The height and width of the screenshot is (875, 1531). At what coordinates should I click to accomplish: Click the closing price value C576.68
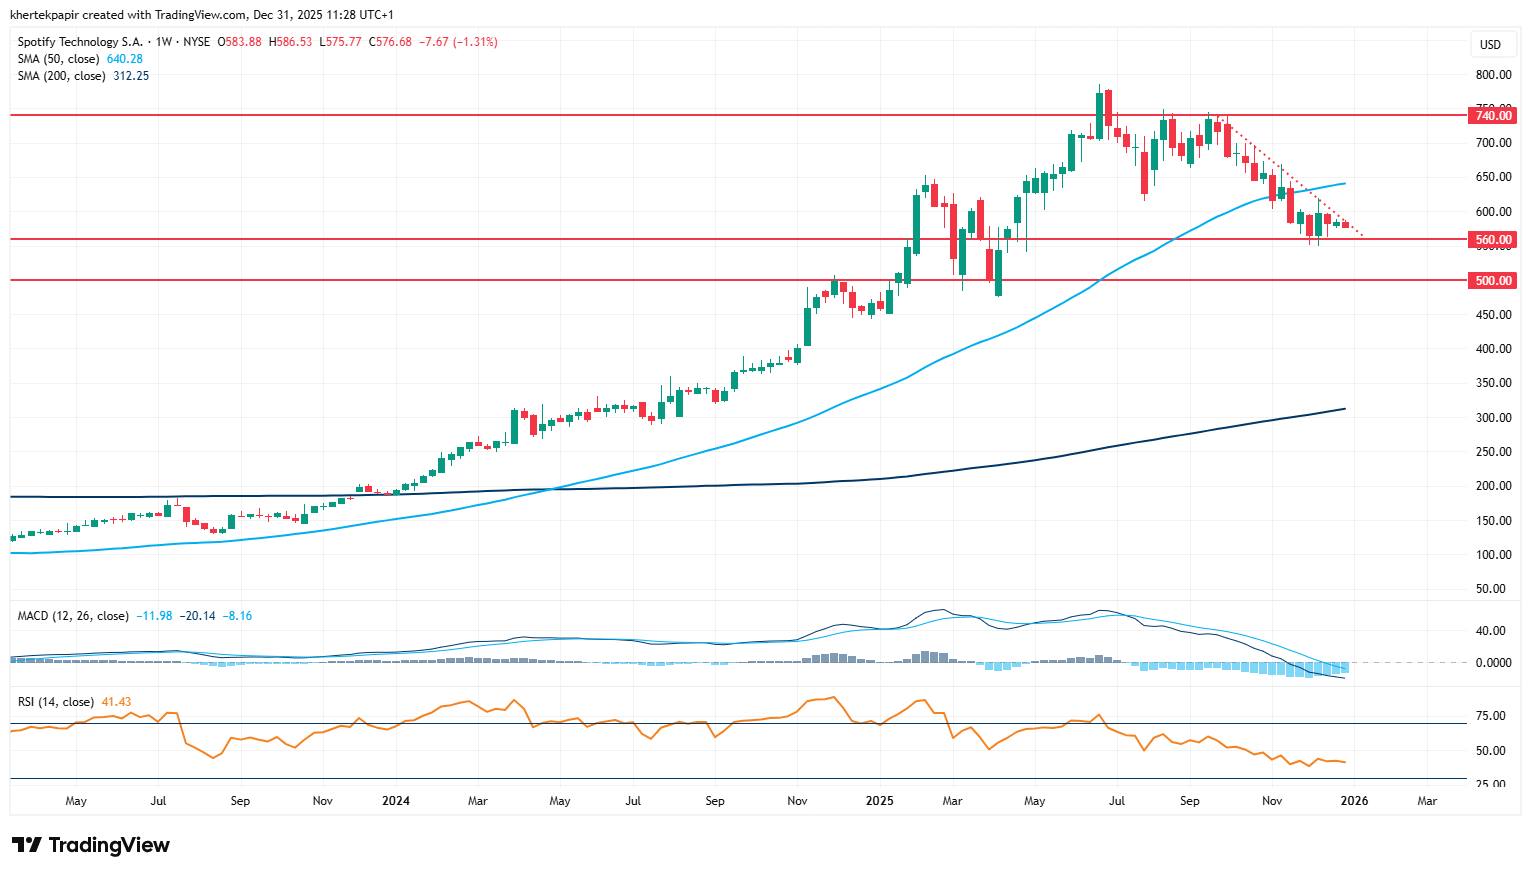pyautogui.click(x=390, y=42)
